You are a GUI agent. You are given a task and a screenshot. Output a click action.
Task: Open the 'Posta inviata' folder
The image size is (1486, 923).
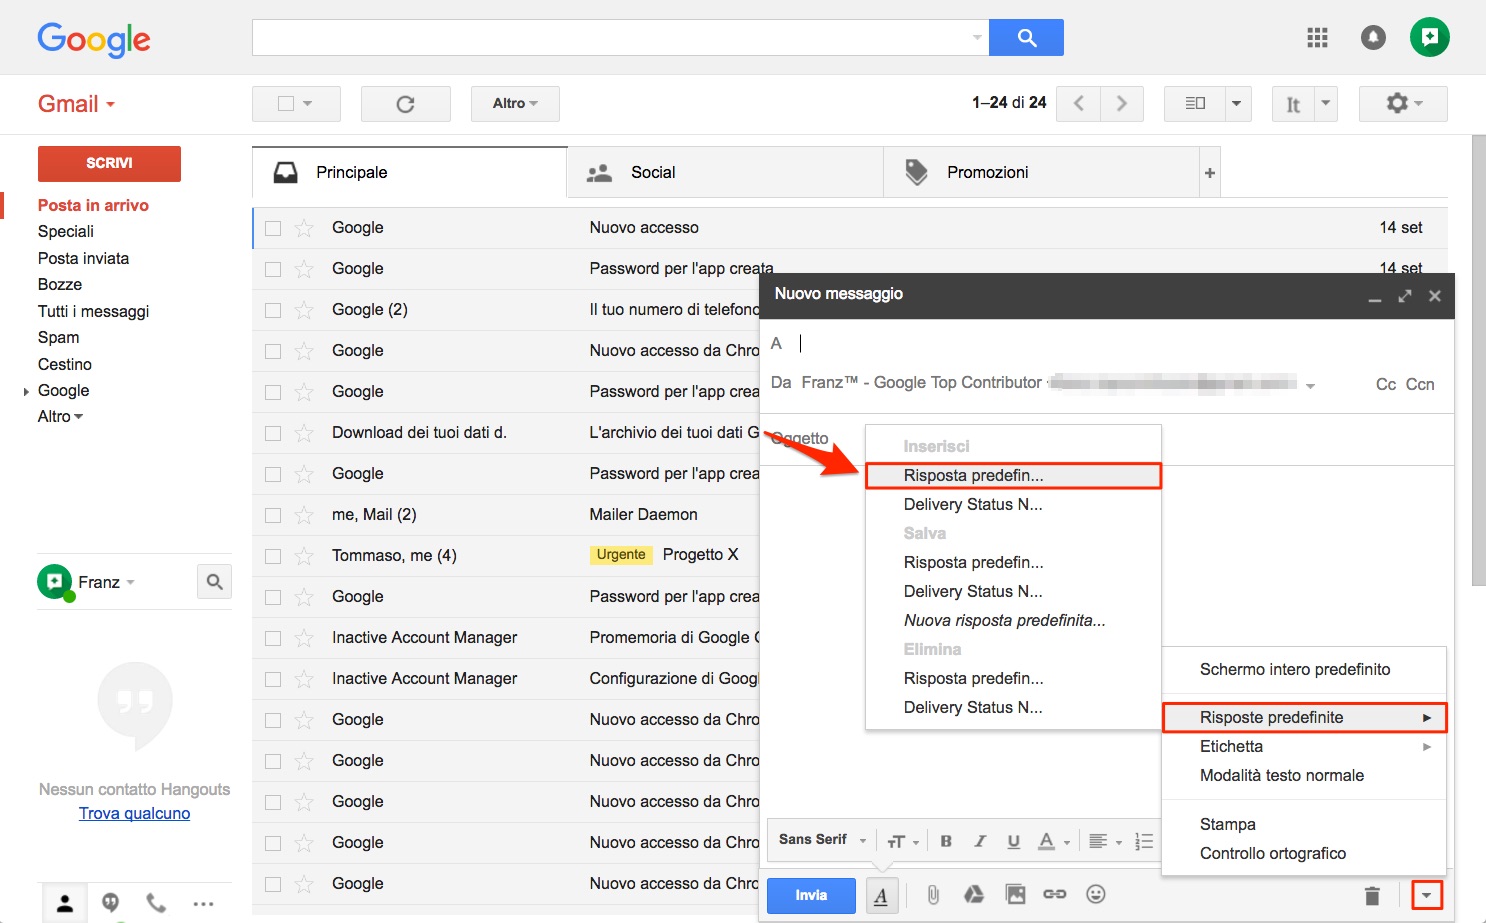(83, 259)
